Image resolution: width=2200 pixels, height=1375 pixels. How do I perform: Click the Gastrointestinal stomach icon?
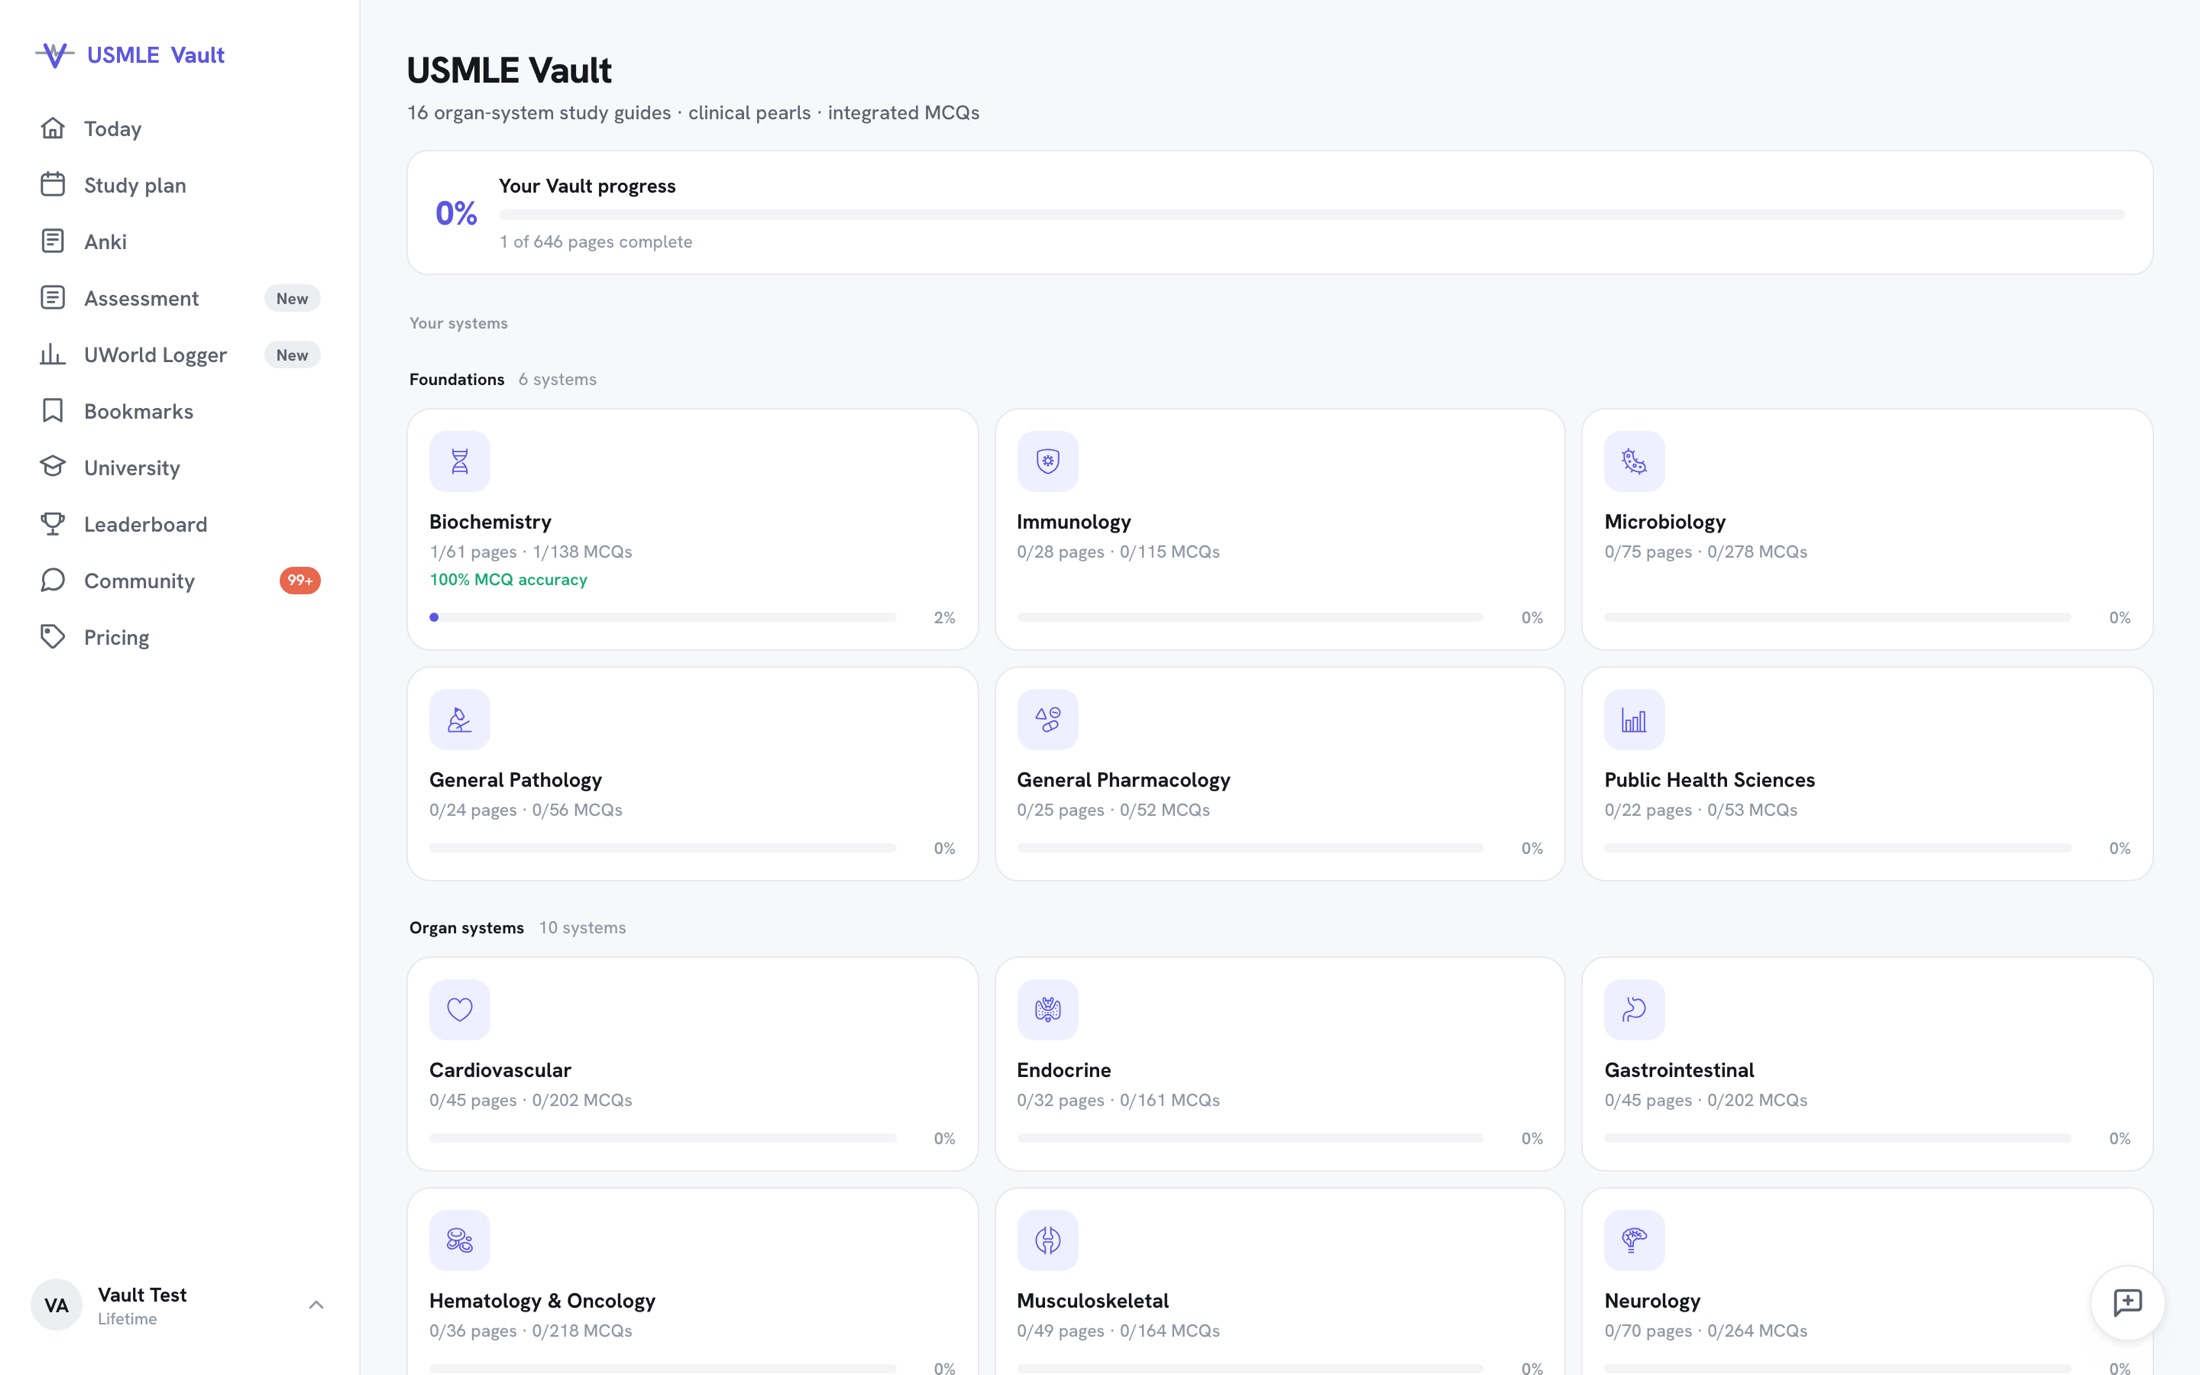pyautogui.click(x=1634, y=1009)
